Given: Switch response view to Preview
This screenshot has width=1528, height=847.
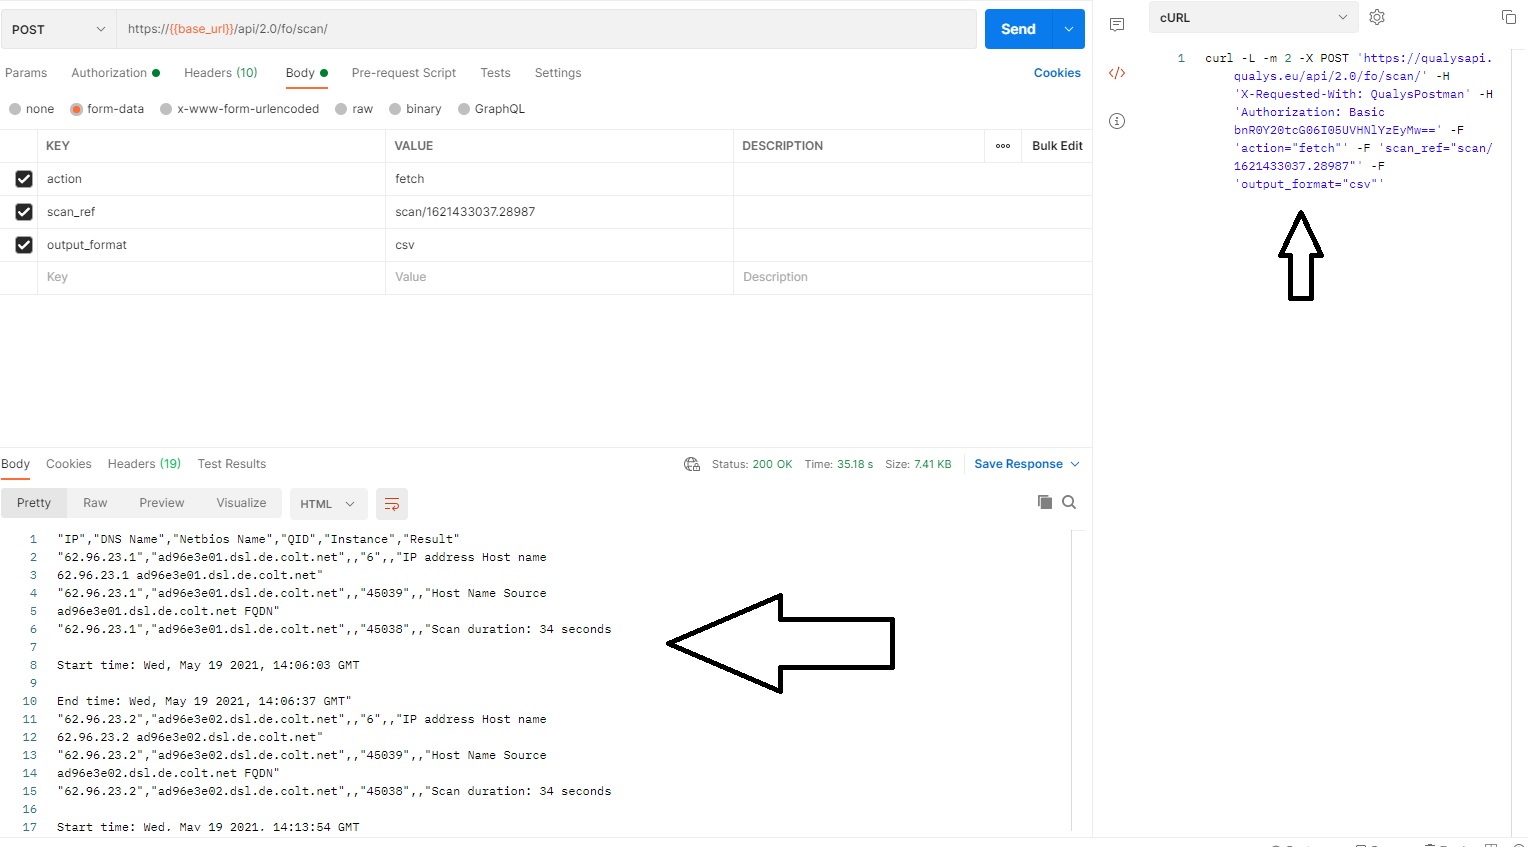Looking at the screenshot, I should pyautogui.click(x=162, y=503).
